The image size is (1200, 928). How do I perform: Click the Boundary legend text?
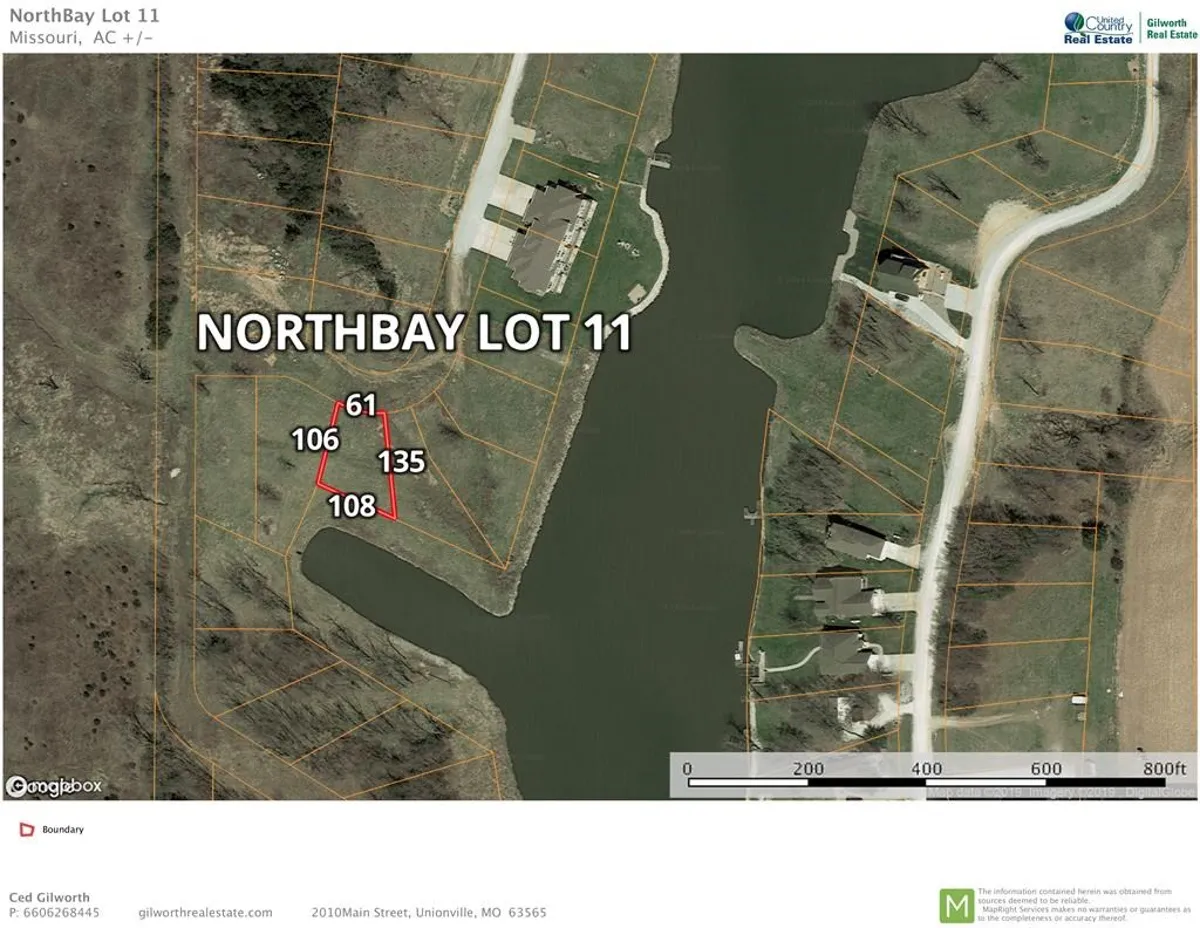63,830
